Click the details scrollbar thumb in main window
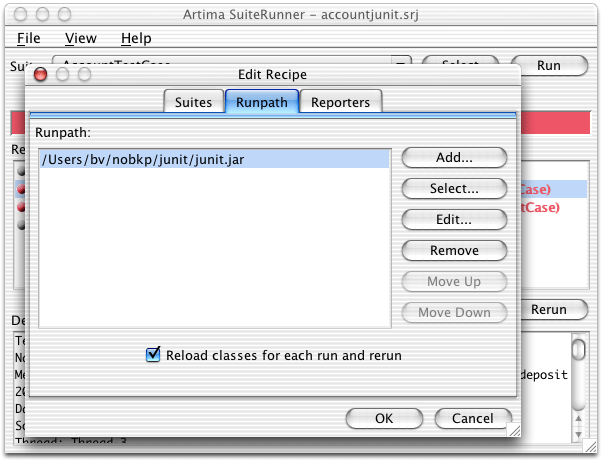The width and height of the screenshot is (605, 462). [578, 350]
